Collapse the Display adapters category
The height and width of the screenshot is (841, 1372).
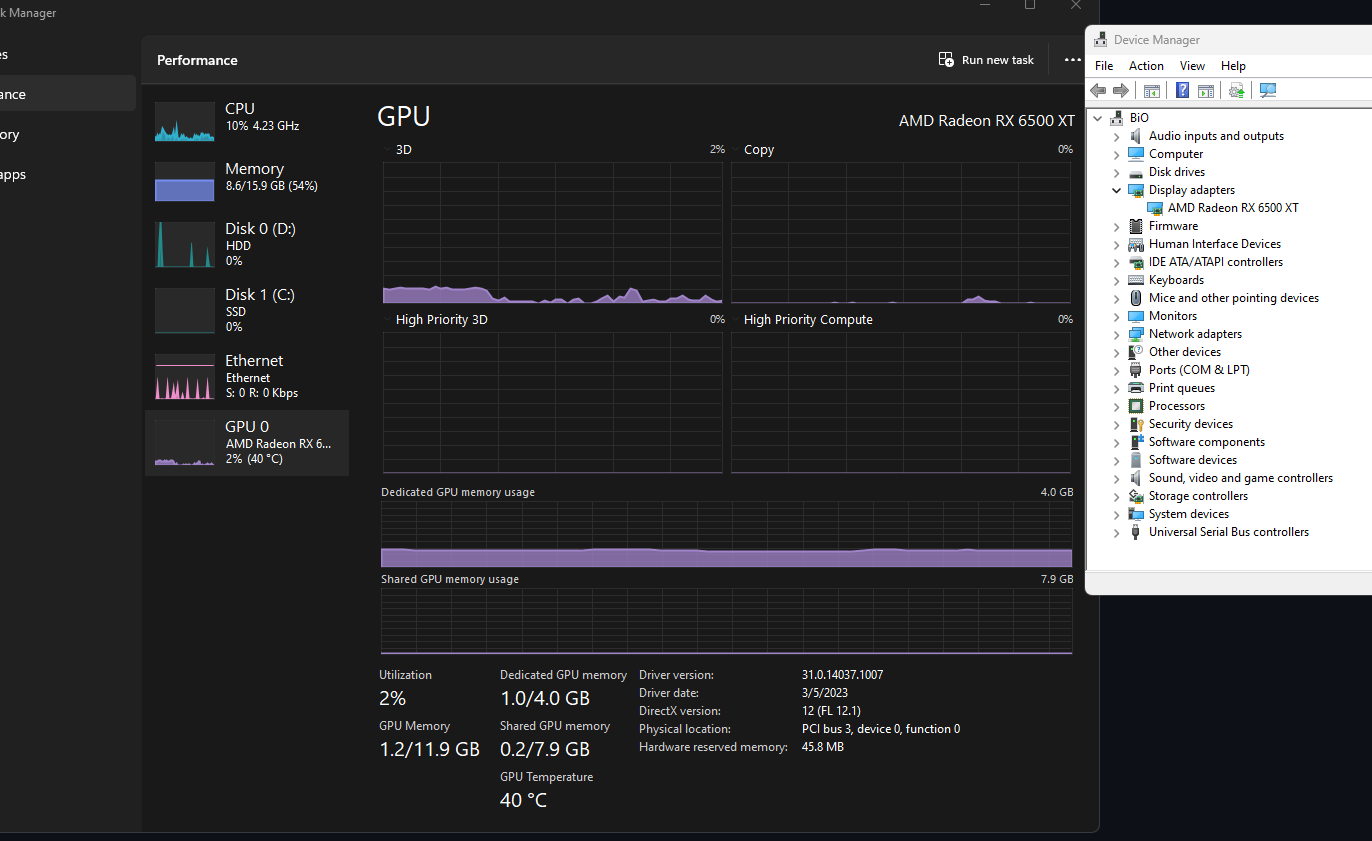1116,189
